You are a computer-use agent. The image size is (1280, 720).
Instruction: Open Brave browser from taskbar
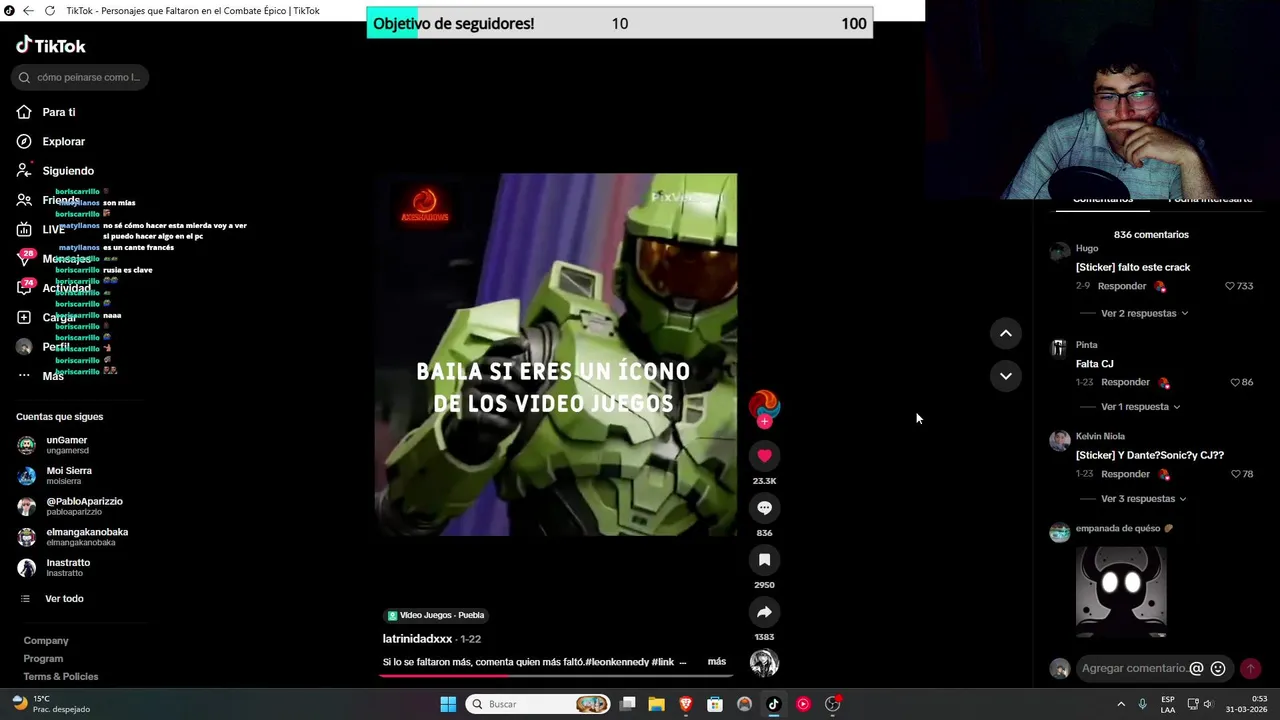click(x=686, y=704)
